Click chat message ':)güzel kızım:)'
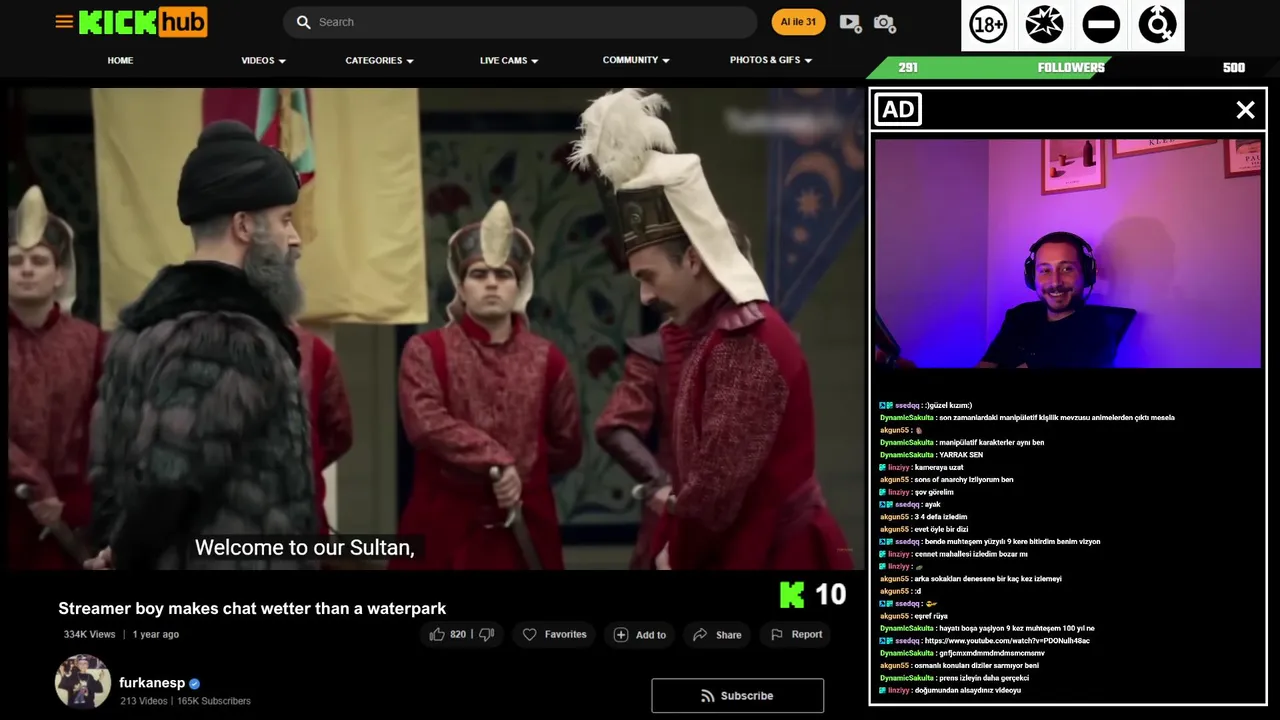 pos(948,405)
